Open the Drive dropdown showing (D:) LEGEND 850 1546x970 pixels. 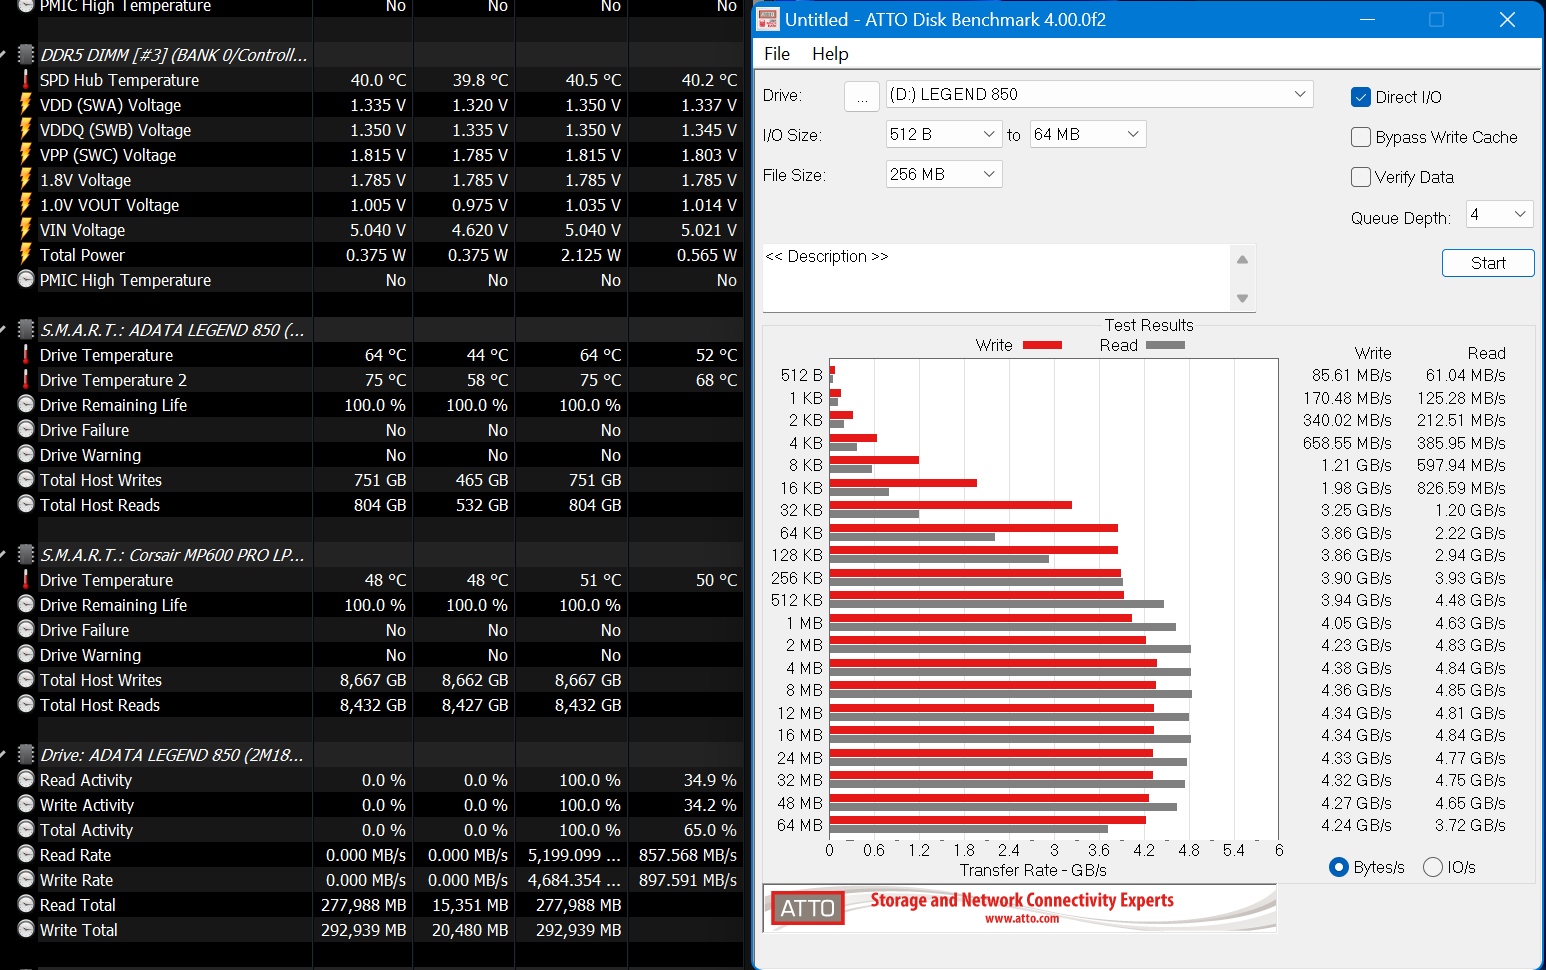(1099, 94)
